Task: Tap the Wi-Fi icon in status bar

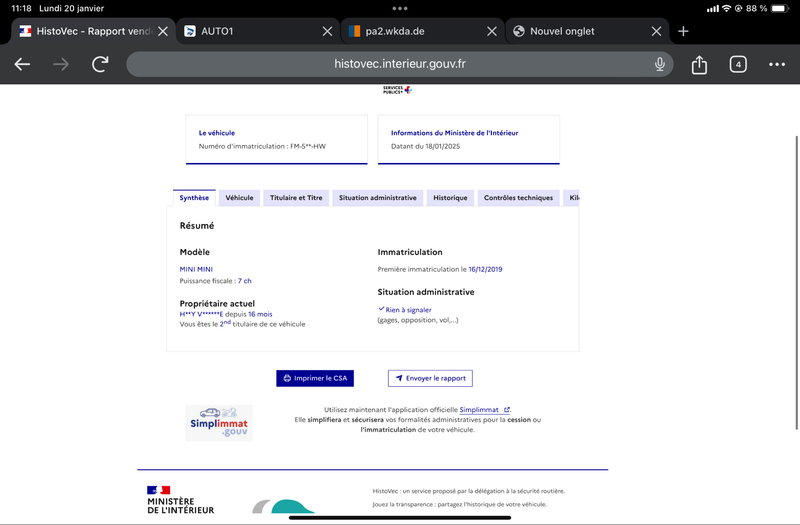Action: [x=726, y=8]
